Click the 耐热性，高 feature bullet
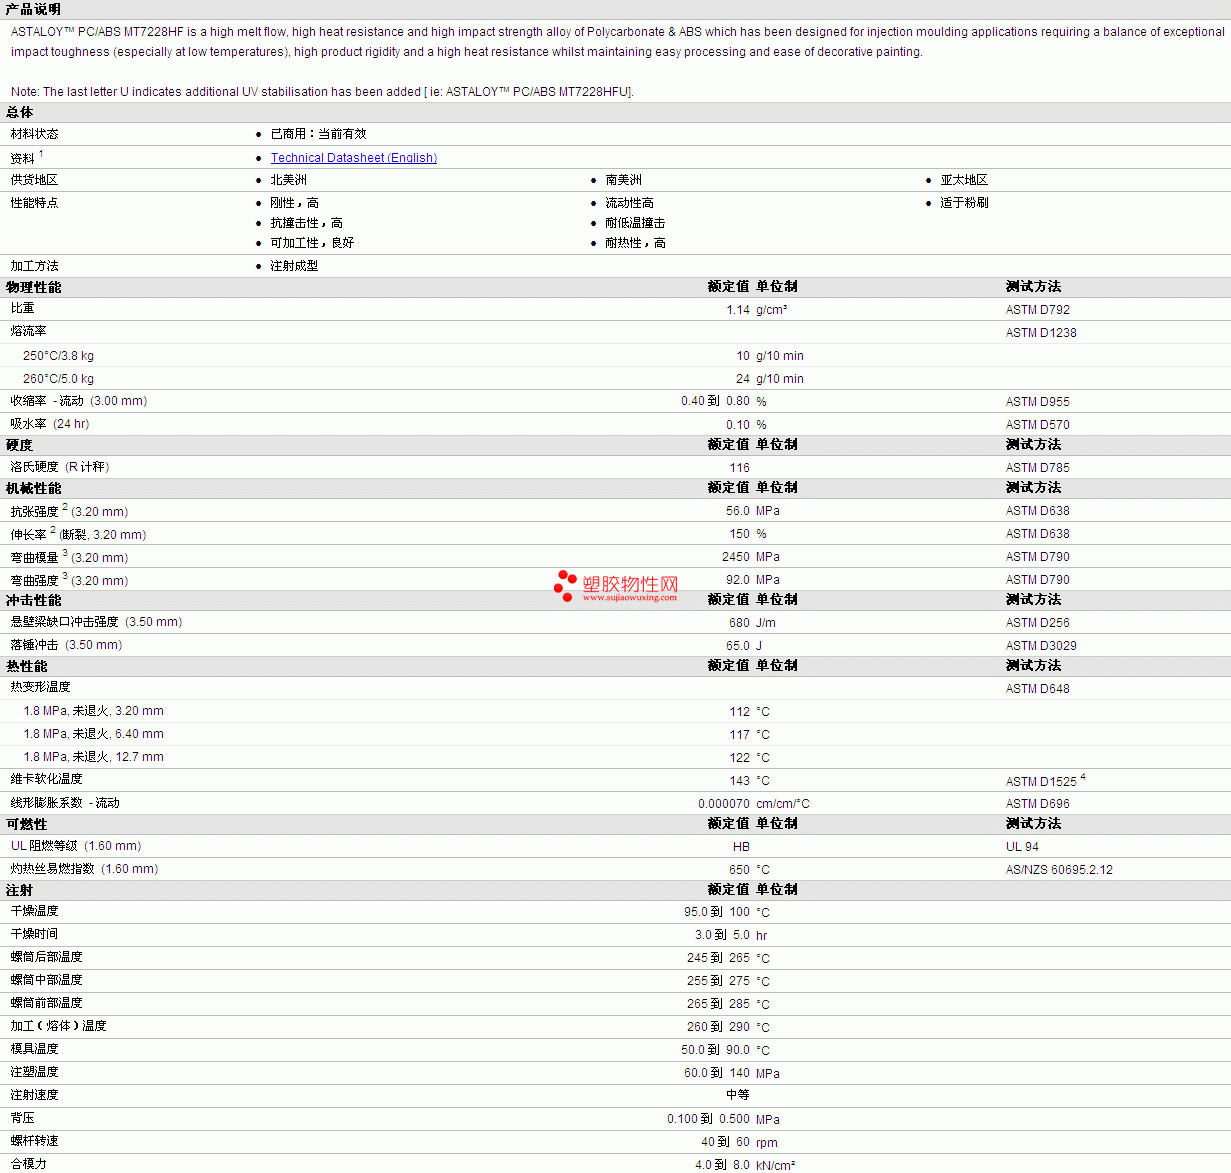Image resolution: width=1231 pixels, height=1173 pixels. (x=635, y=243)
